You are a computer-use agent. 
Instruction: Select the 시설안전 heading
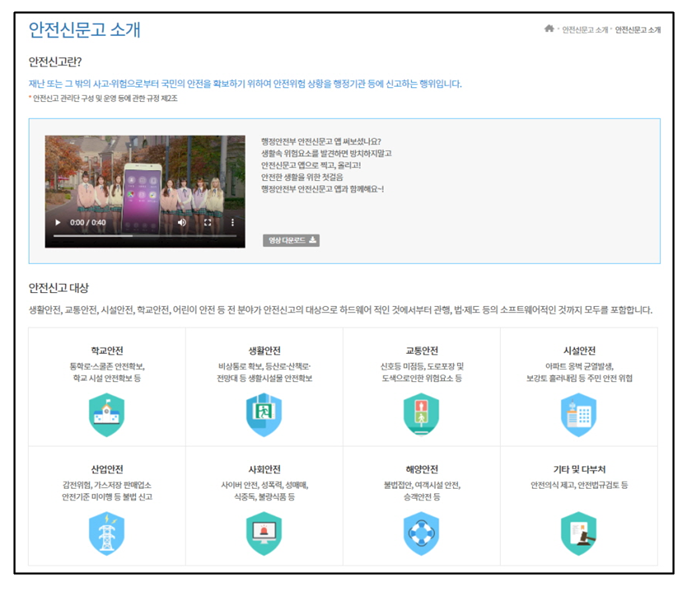point(579,351)
